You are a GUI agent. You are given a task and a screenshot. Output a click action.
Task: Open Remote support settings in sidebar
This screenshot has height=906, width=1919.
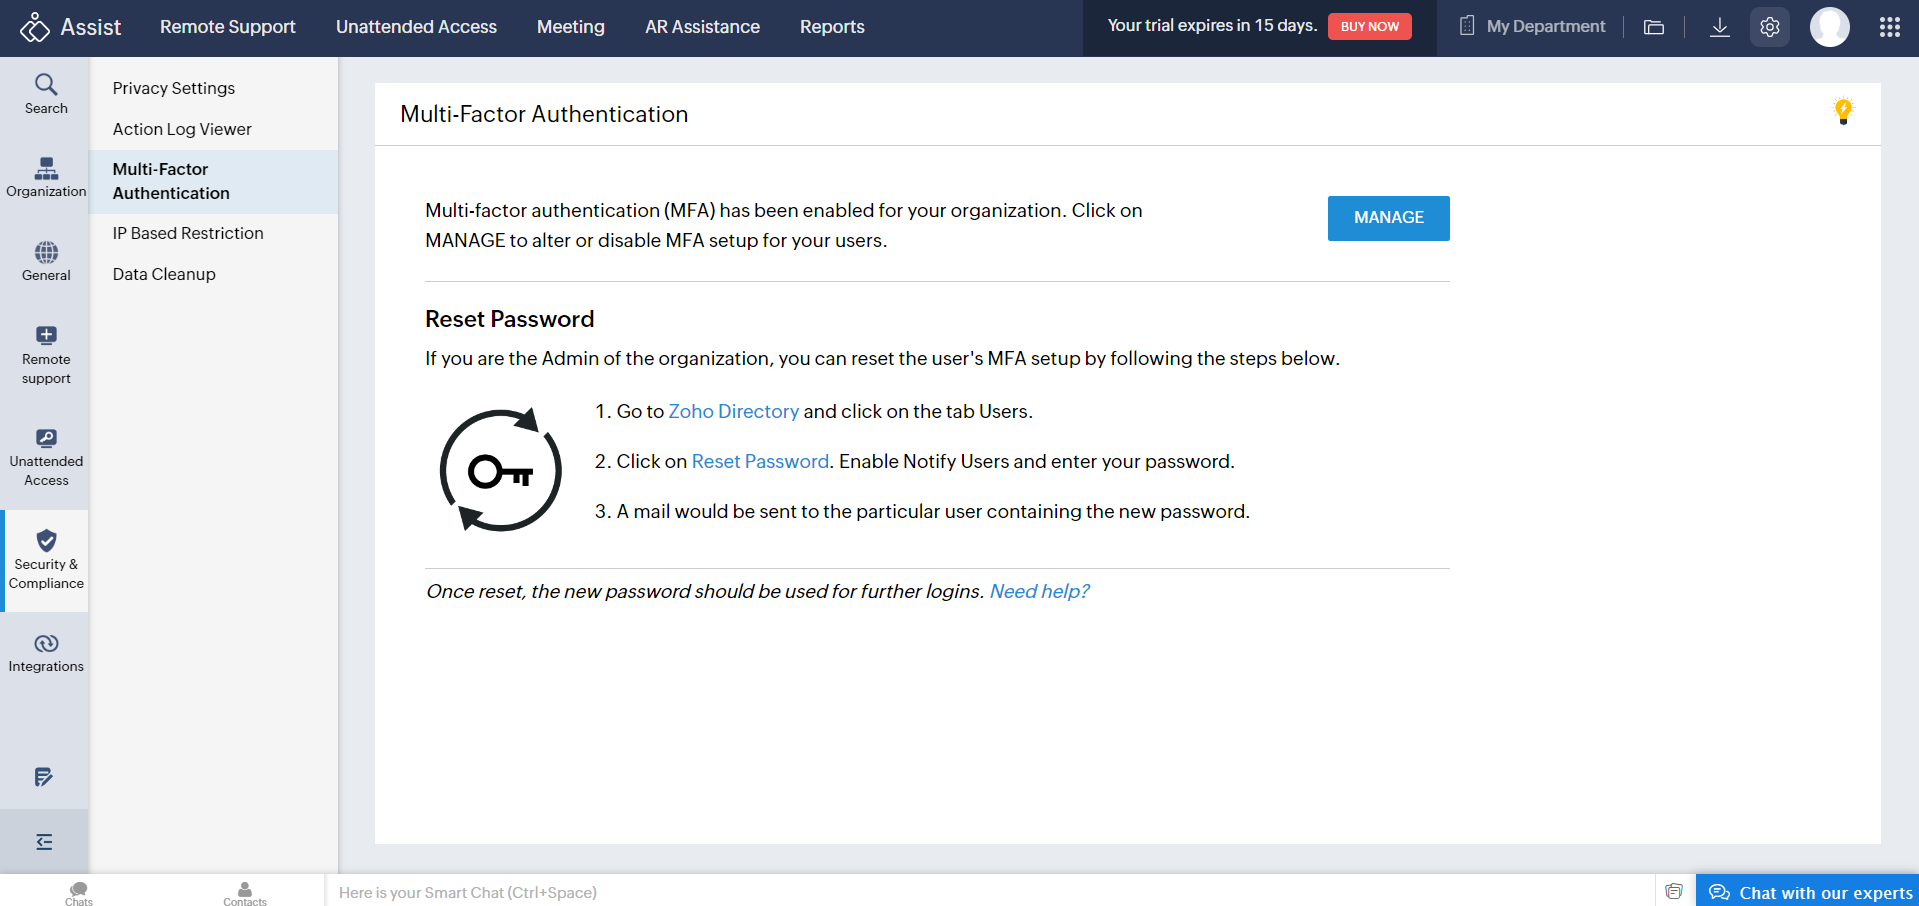pos(46,355)
